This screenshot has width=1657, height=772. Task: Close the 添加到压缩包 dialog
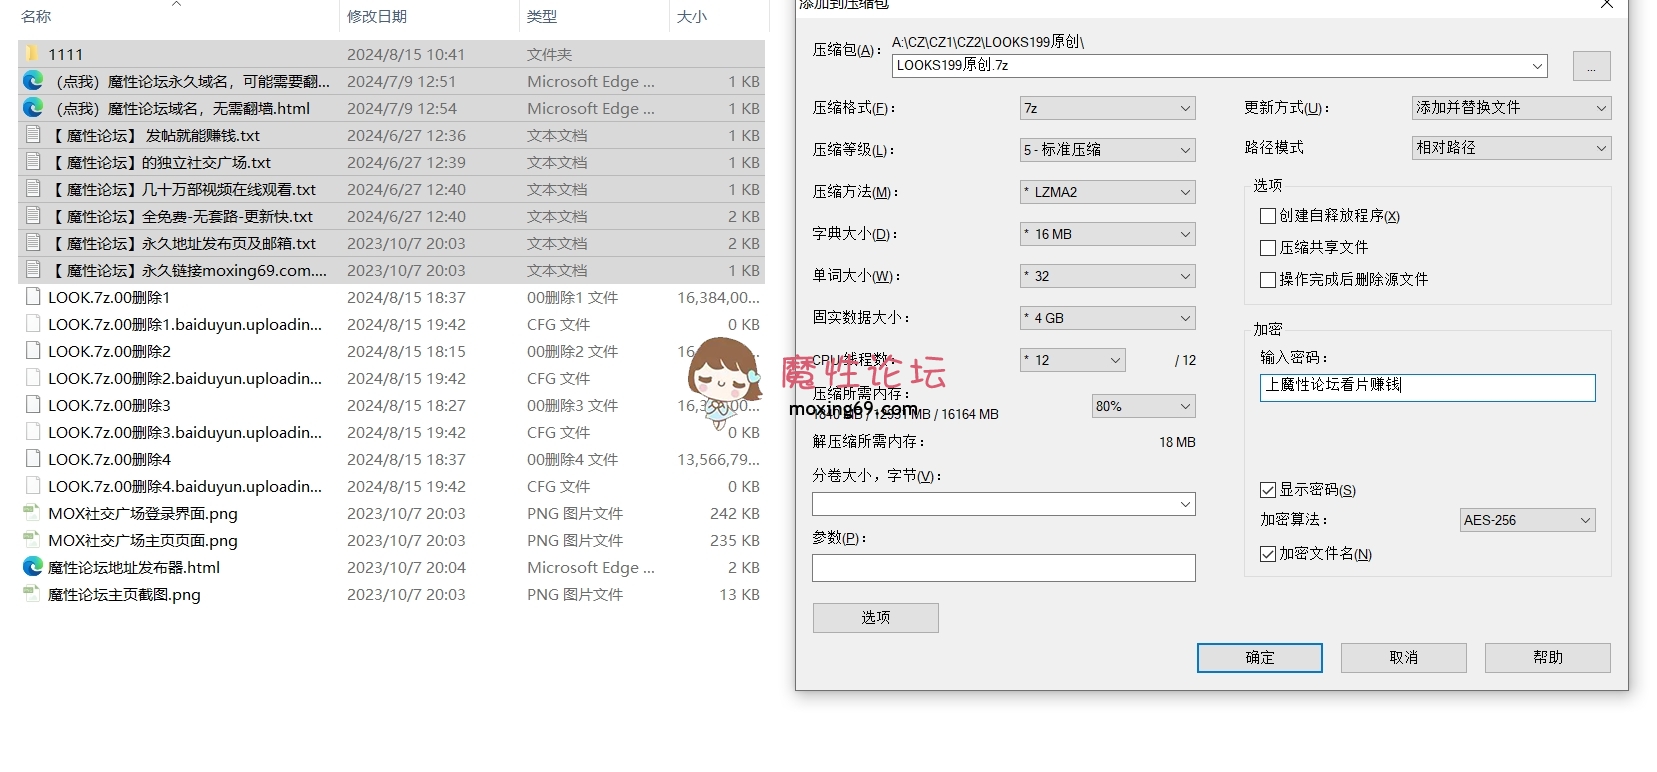point(1607,5)
